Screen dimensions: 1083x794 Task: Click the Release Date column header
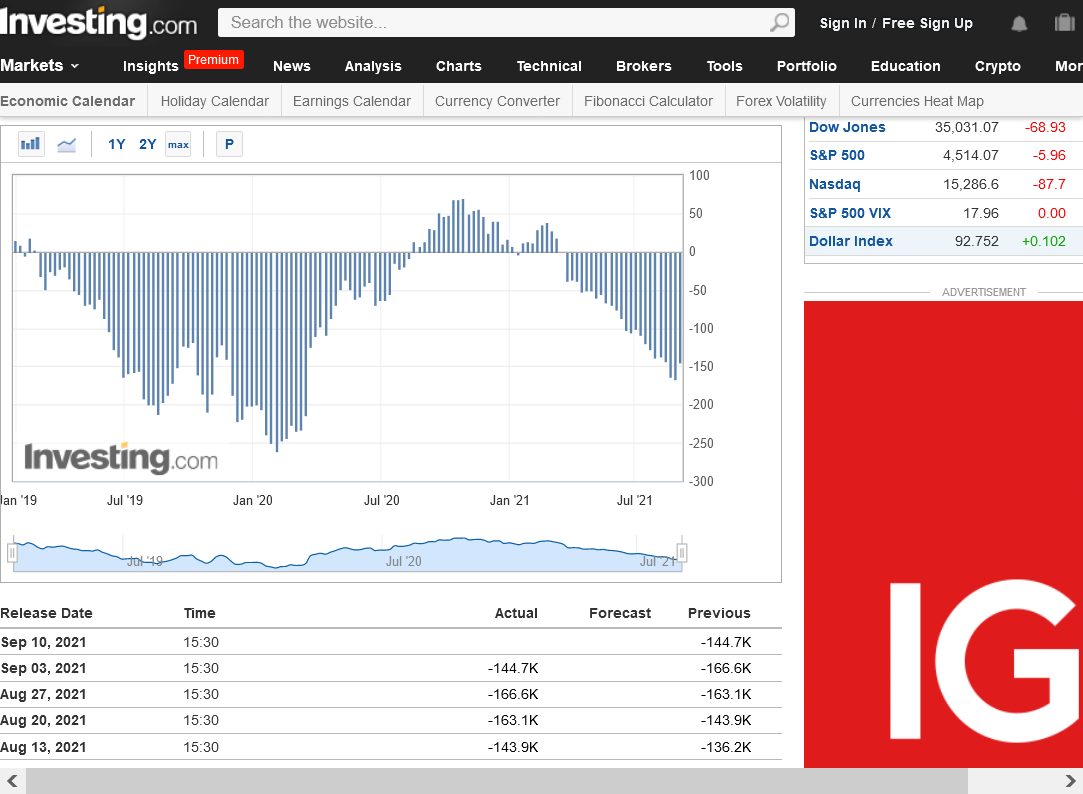coord(46,613)
